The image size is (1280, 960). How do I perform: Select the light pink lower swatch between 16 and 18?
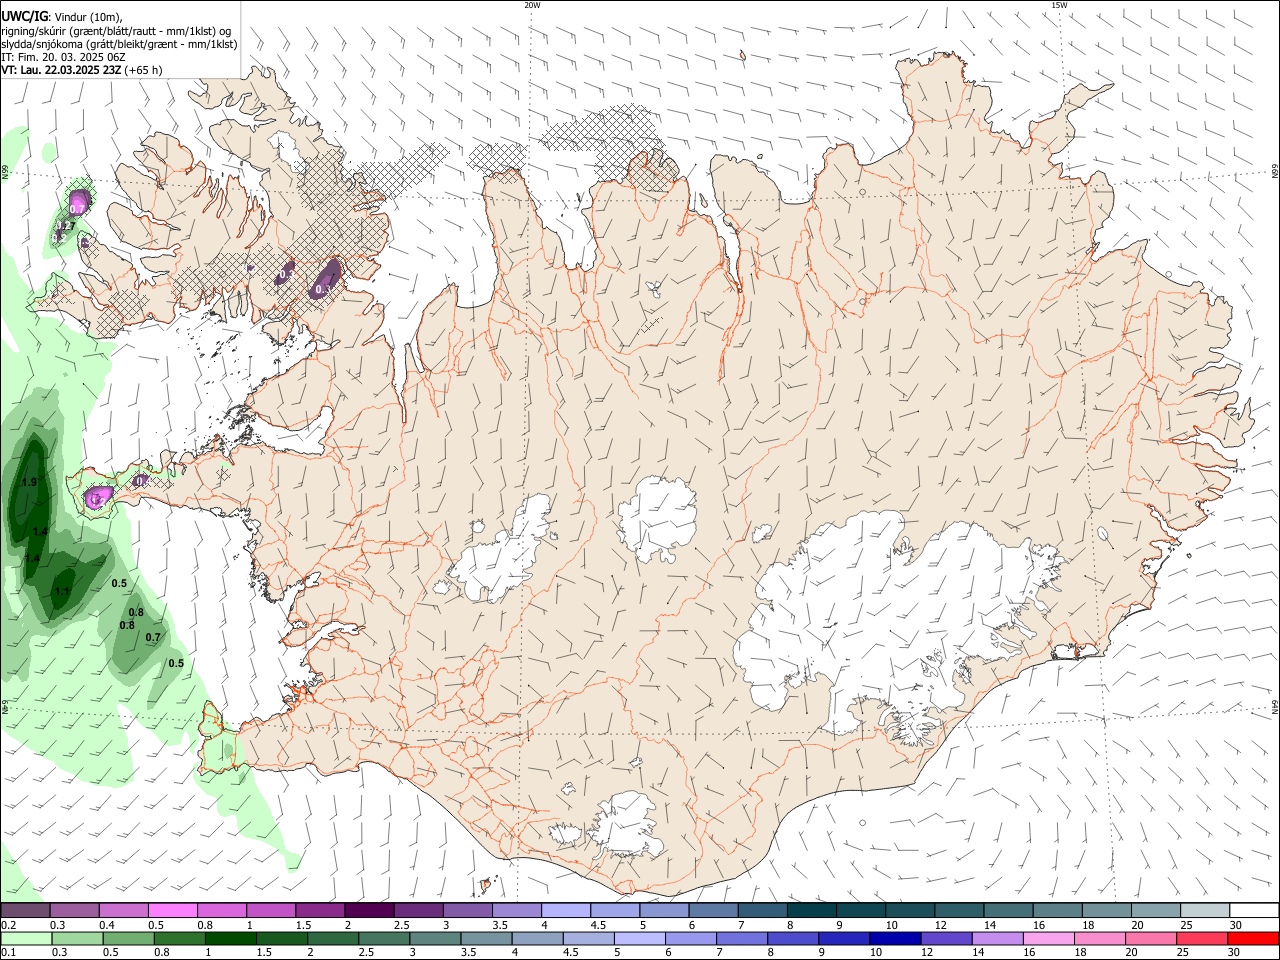(1050, 938)
